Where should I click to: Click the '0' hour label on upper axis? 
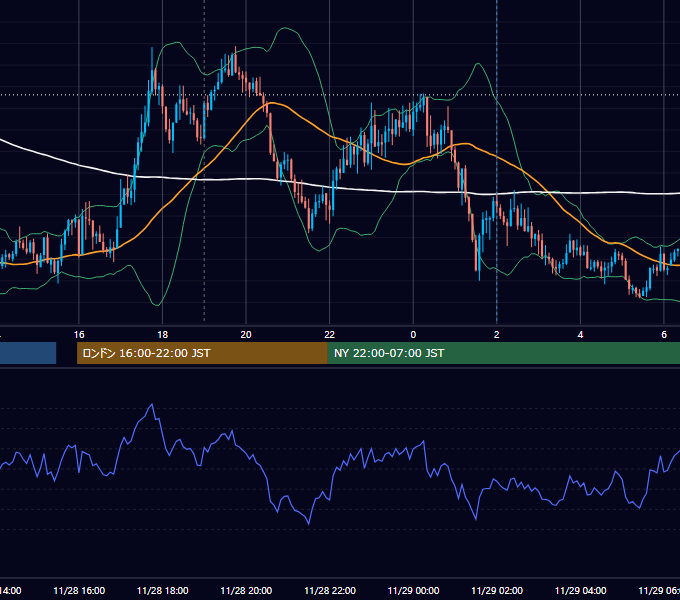tap(413, 335)
